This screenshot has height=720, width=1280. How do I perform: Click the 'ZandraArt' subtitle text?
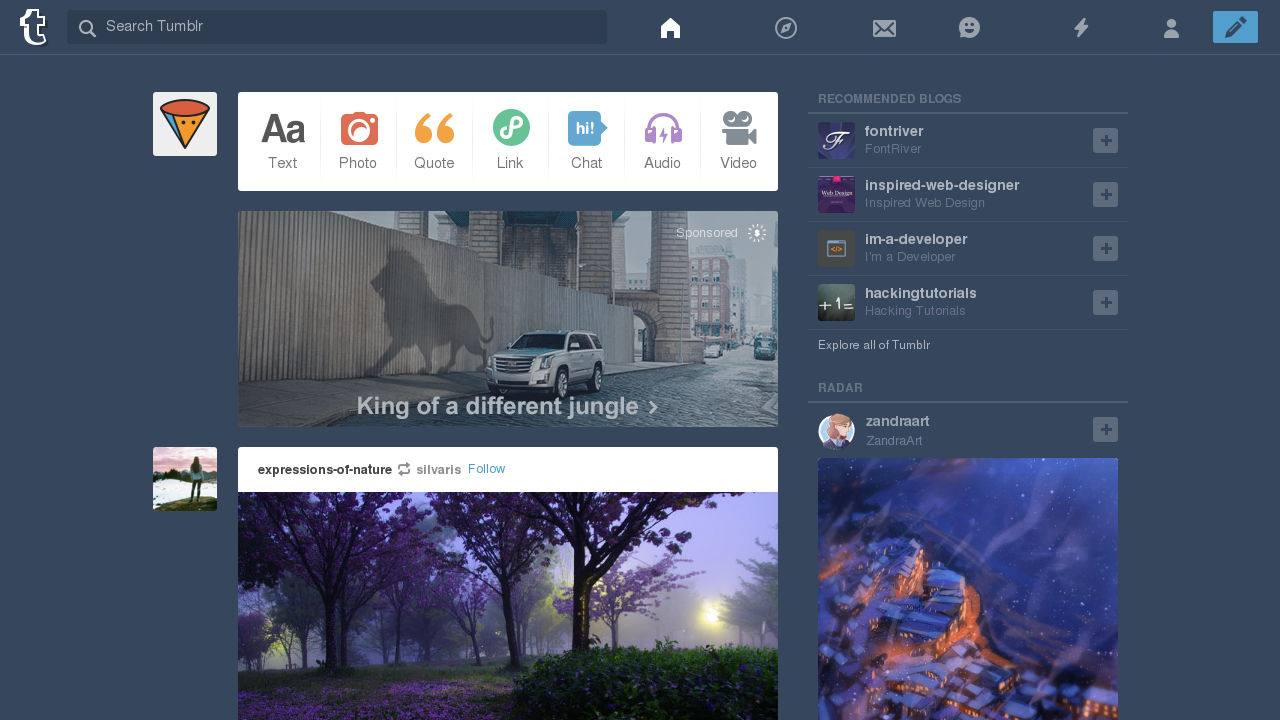click(894, 440)
